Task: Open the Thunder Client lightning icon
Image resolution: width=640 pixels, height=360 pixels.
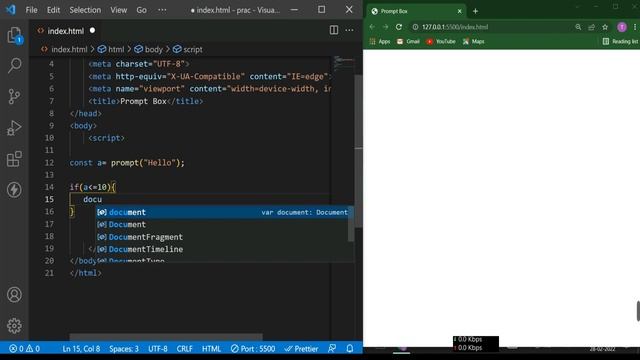Action: point(14,190)
